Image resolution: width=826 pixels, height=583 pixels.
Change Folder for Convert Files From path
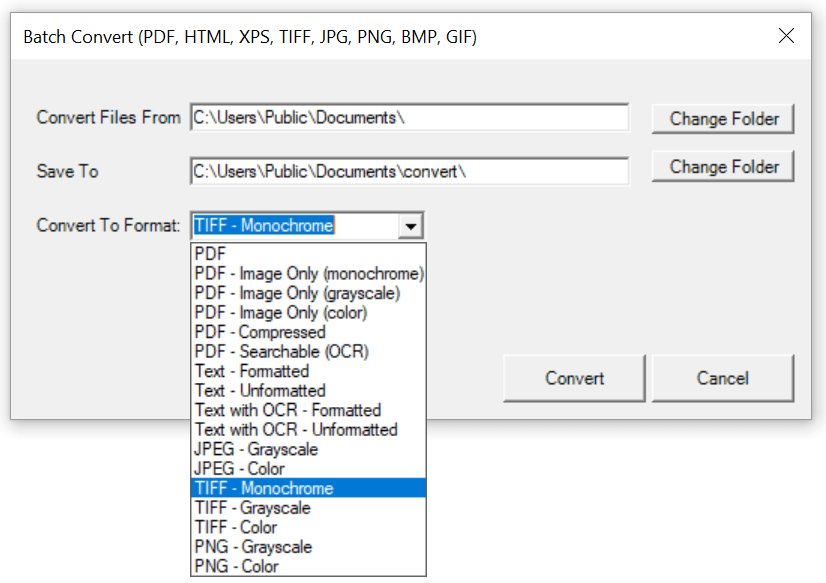pos(722,118)
